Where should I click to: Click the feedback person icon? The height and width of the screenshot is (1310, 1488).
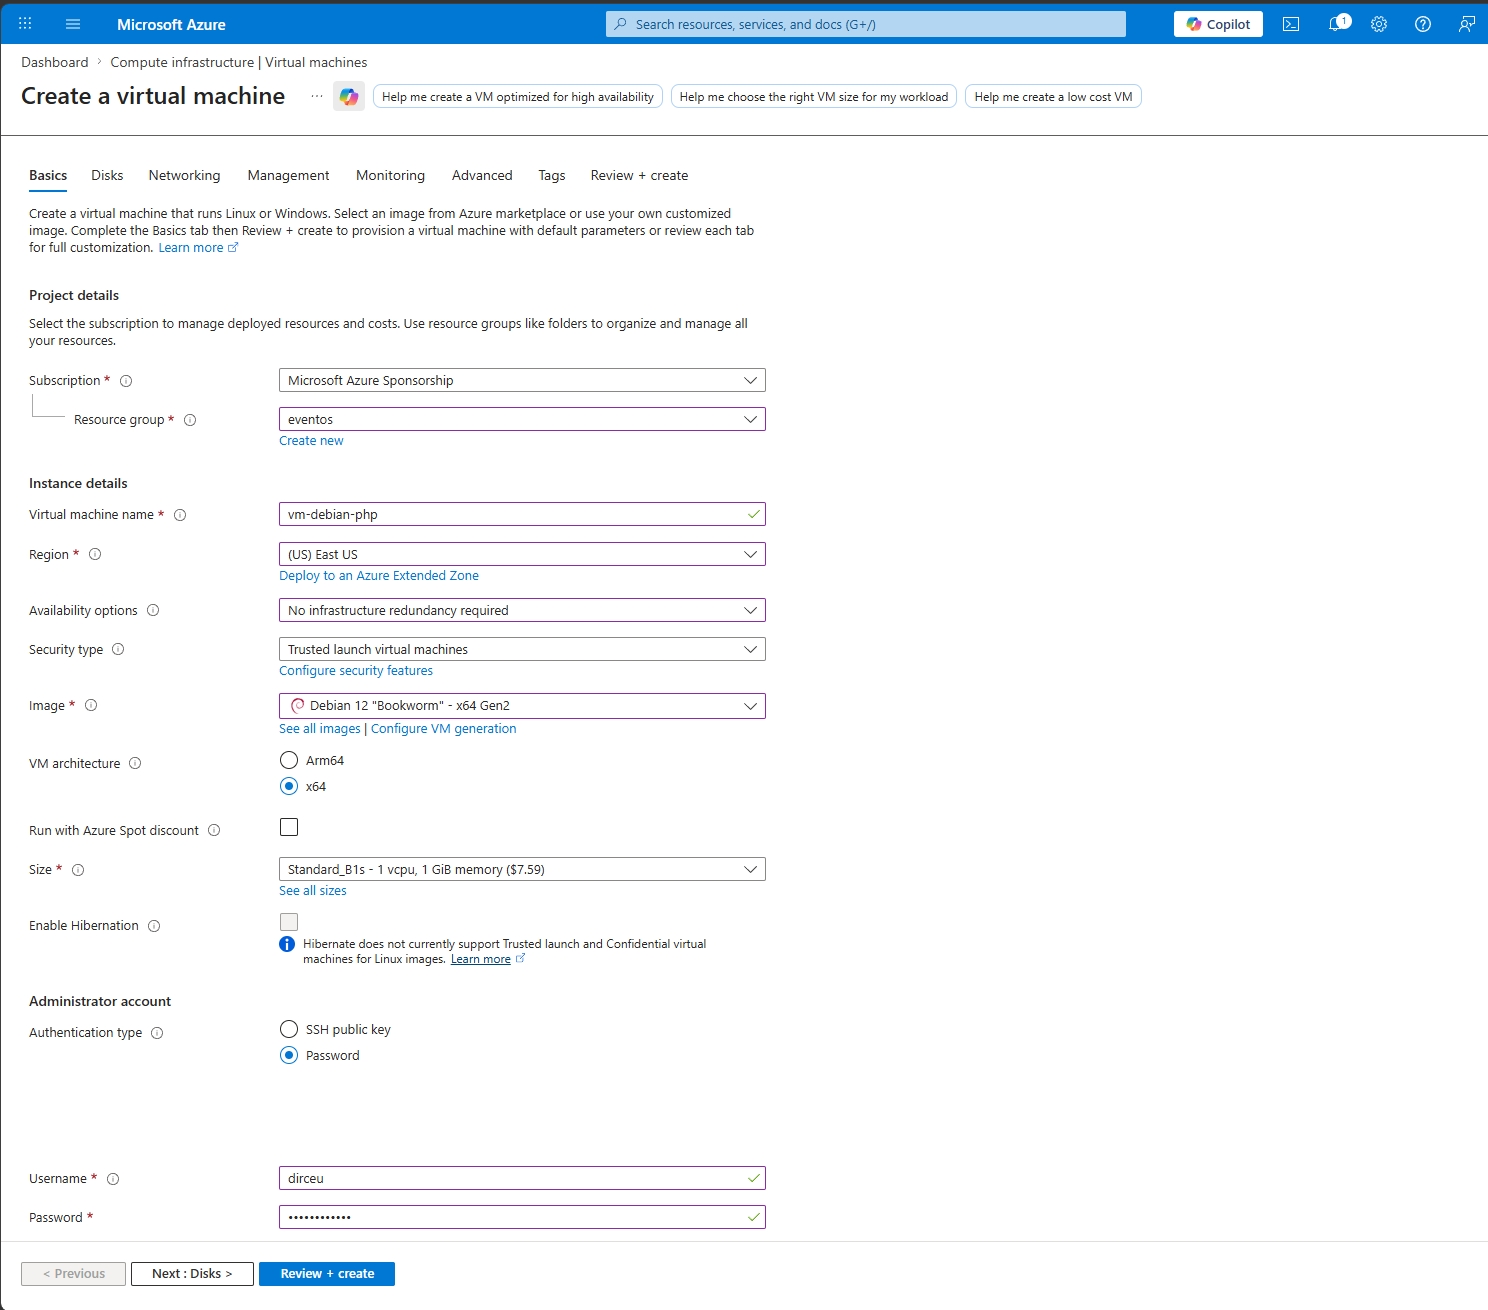point(1467,24)
